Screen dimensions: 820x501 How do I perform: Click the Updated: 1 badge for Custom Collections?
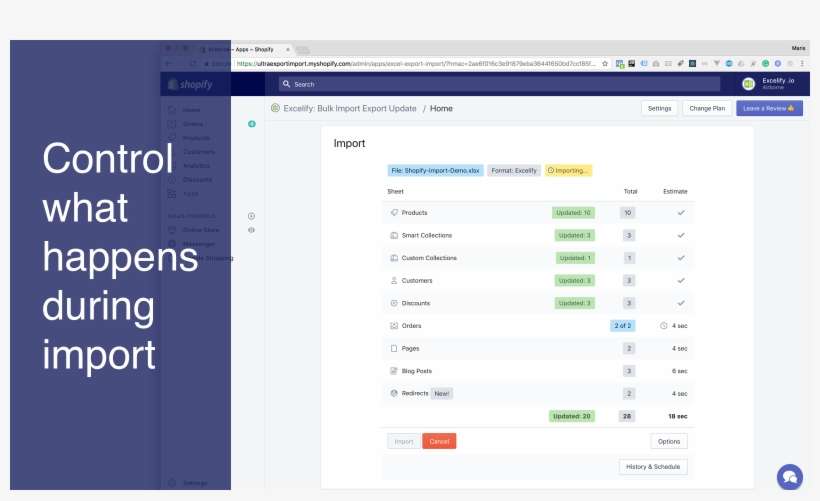click(575, 258)
